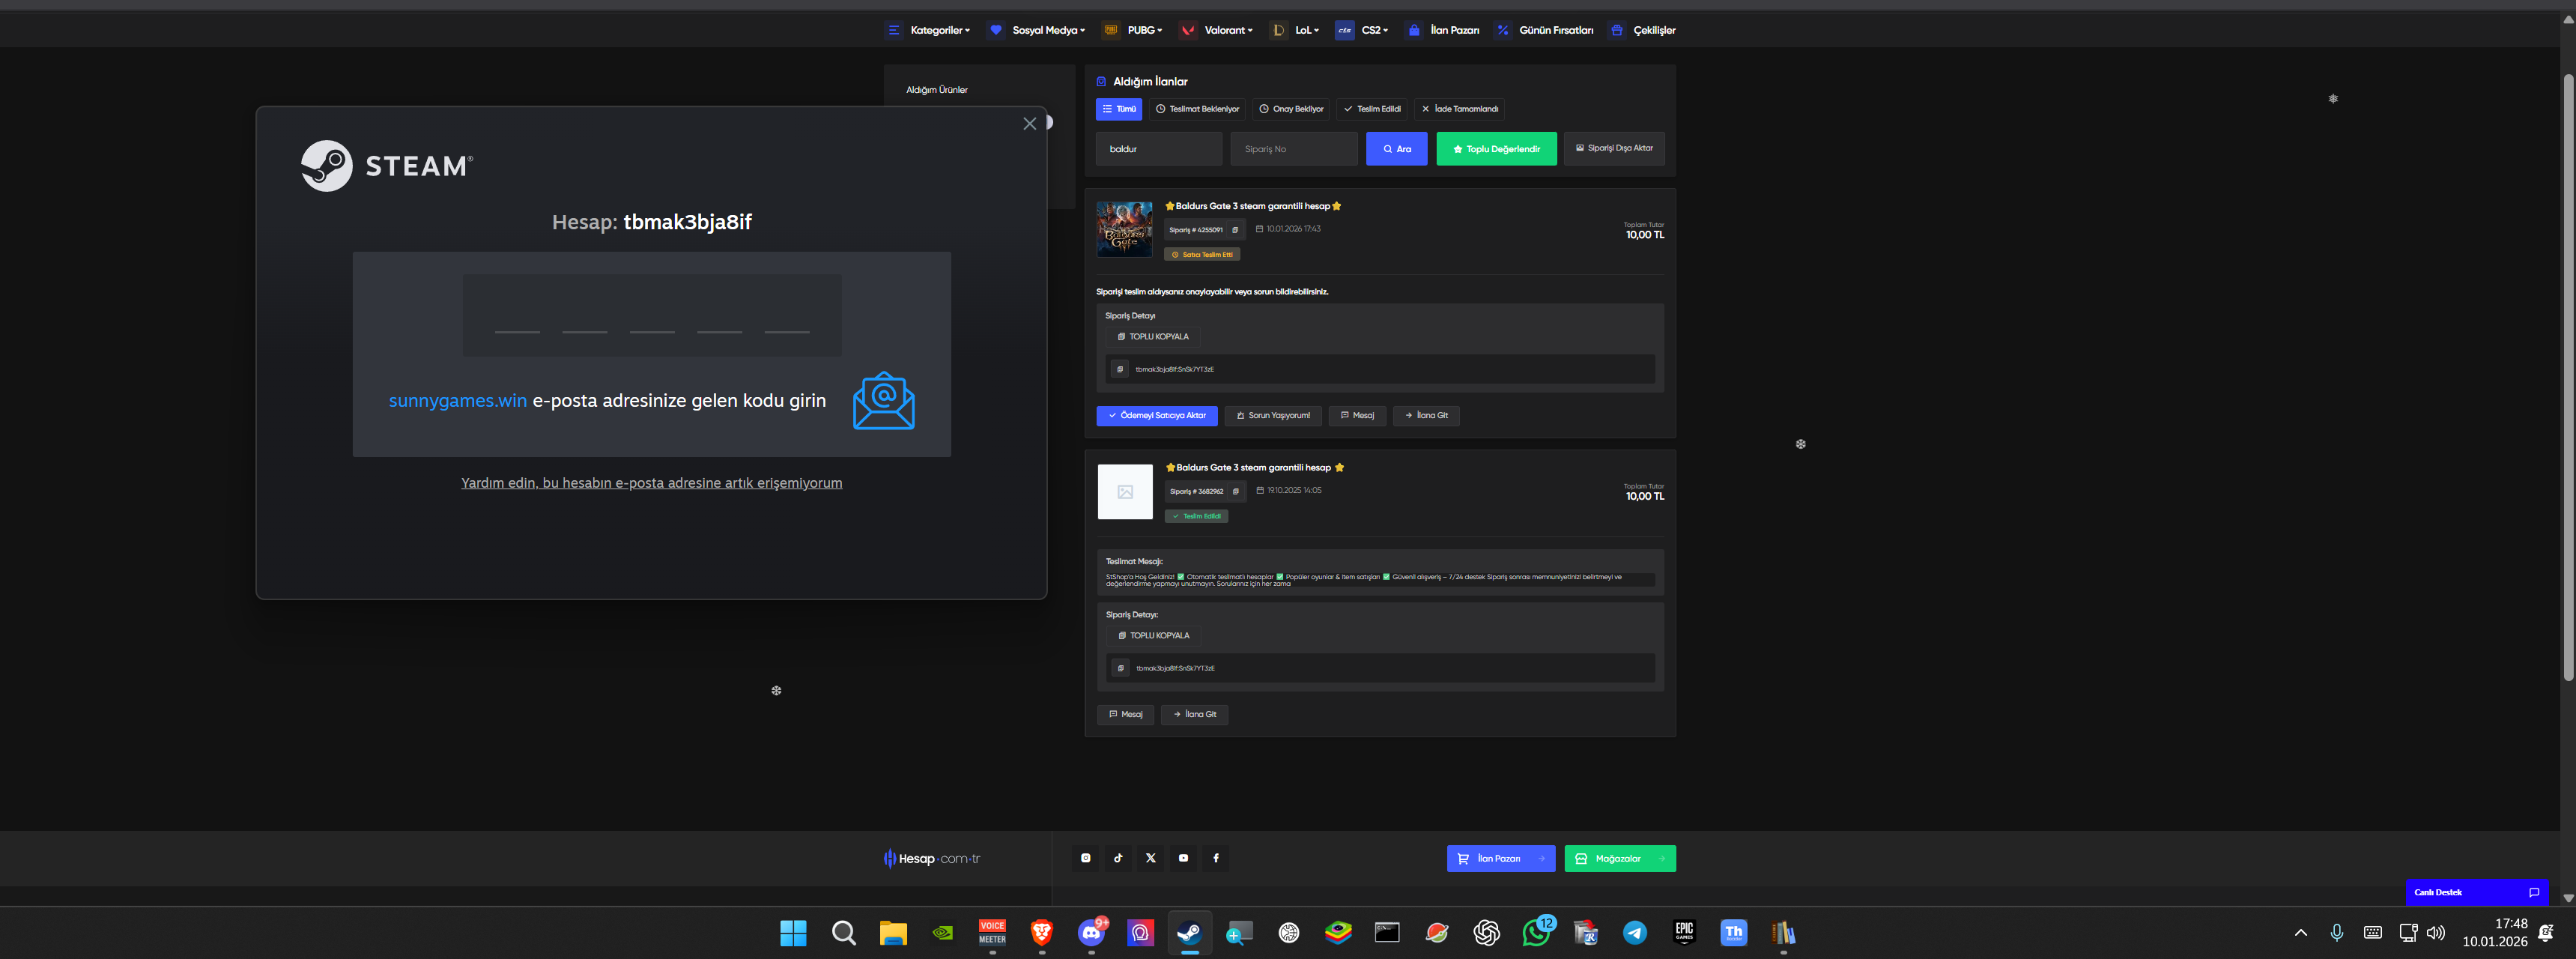Copy order number 4255091

pyautogui.click(x=1235, y=230)
